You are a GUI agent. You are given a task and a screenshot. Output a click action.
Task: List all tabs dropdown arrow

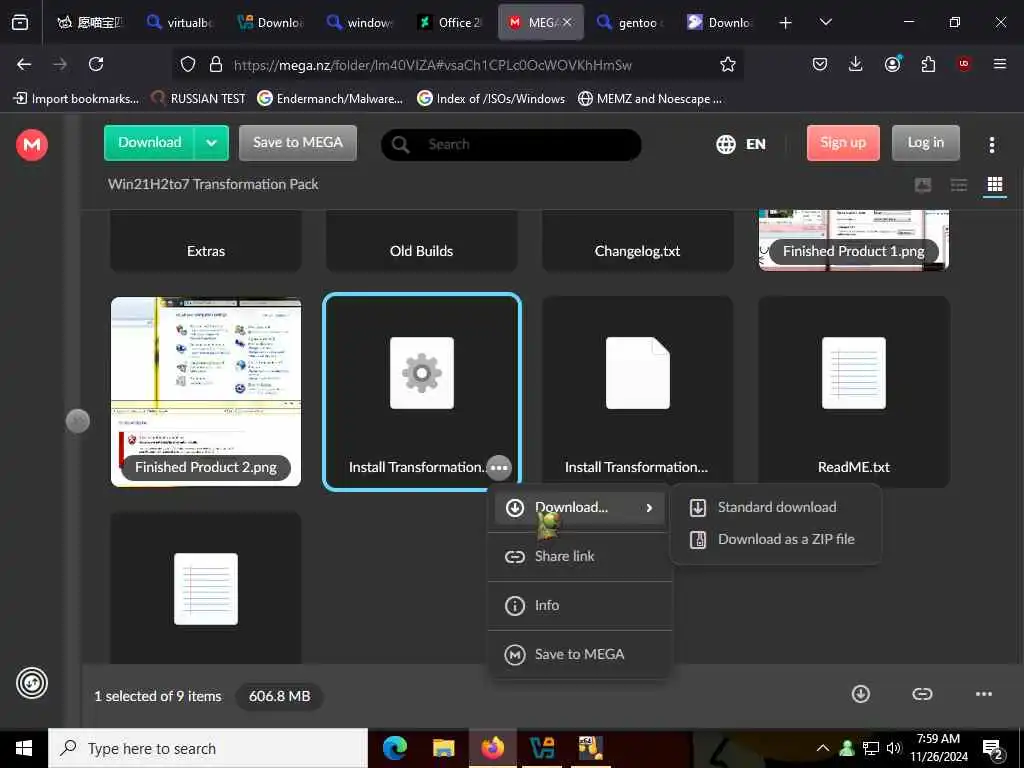point(826,23)
